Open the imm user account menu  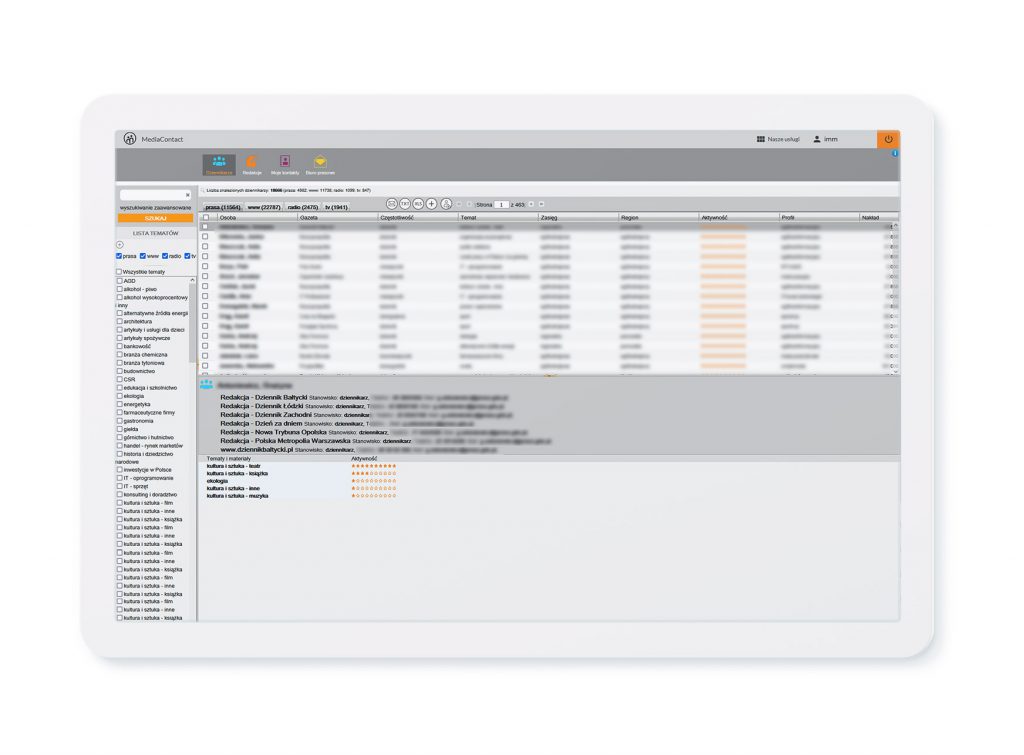[825, 139]
